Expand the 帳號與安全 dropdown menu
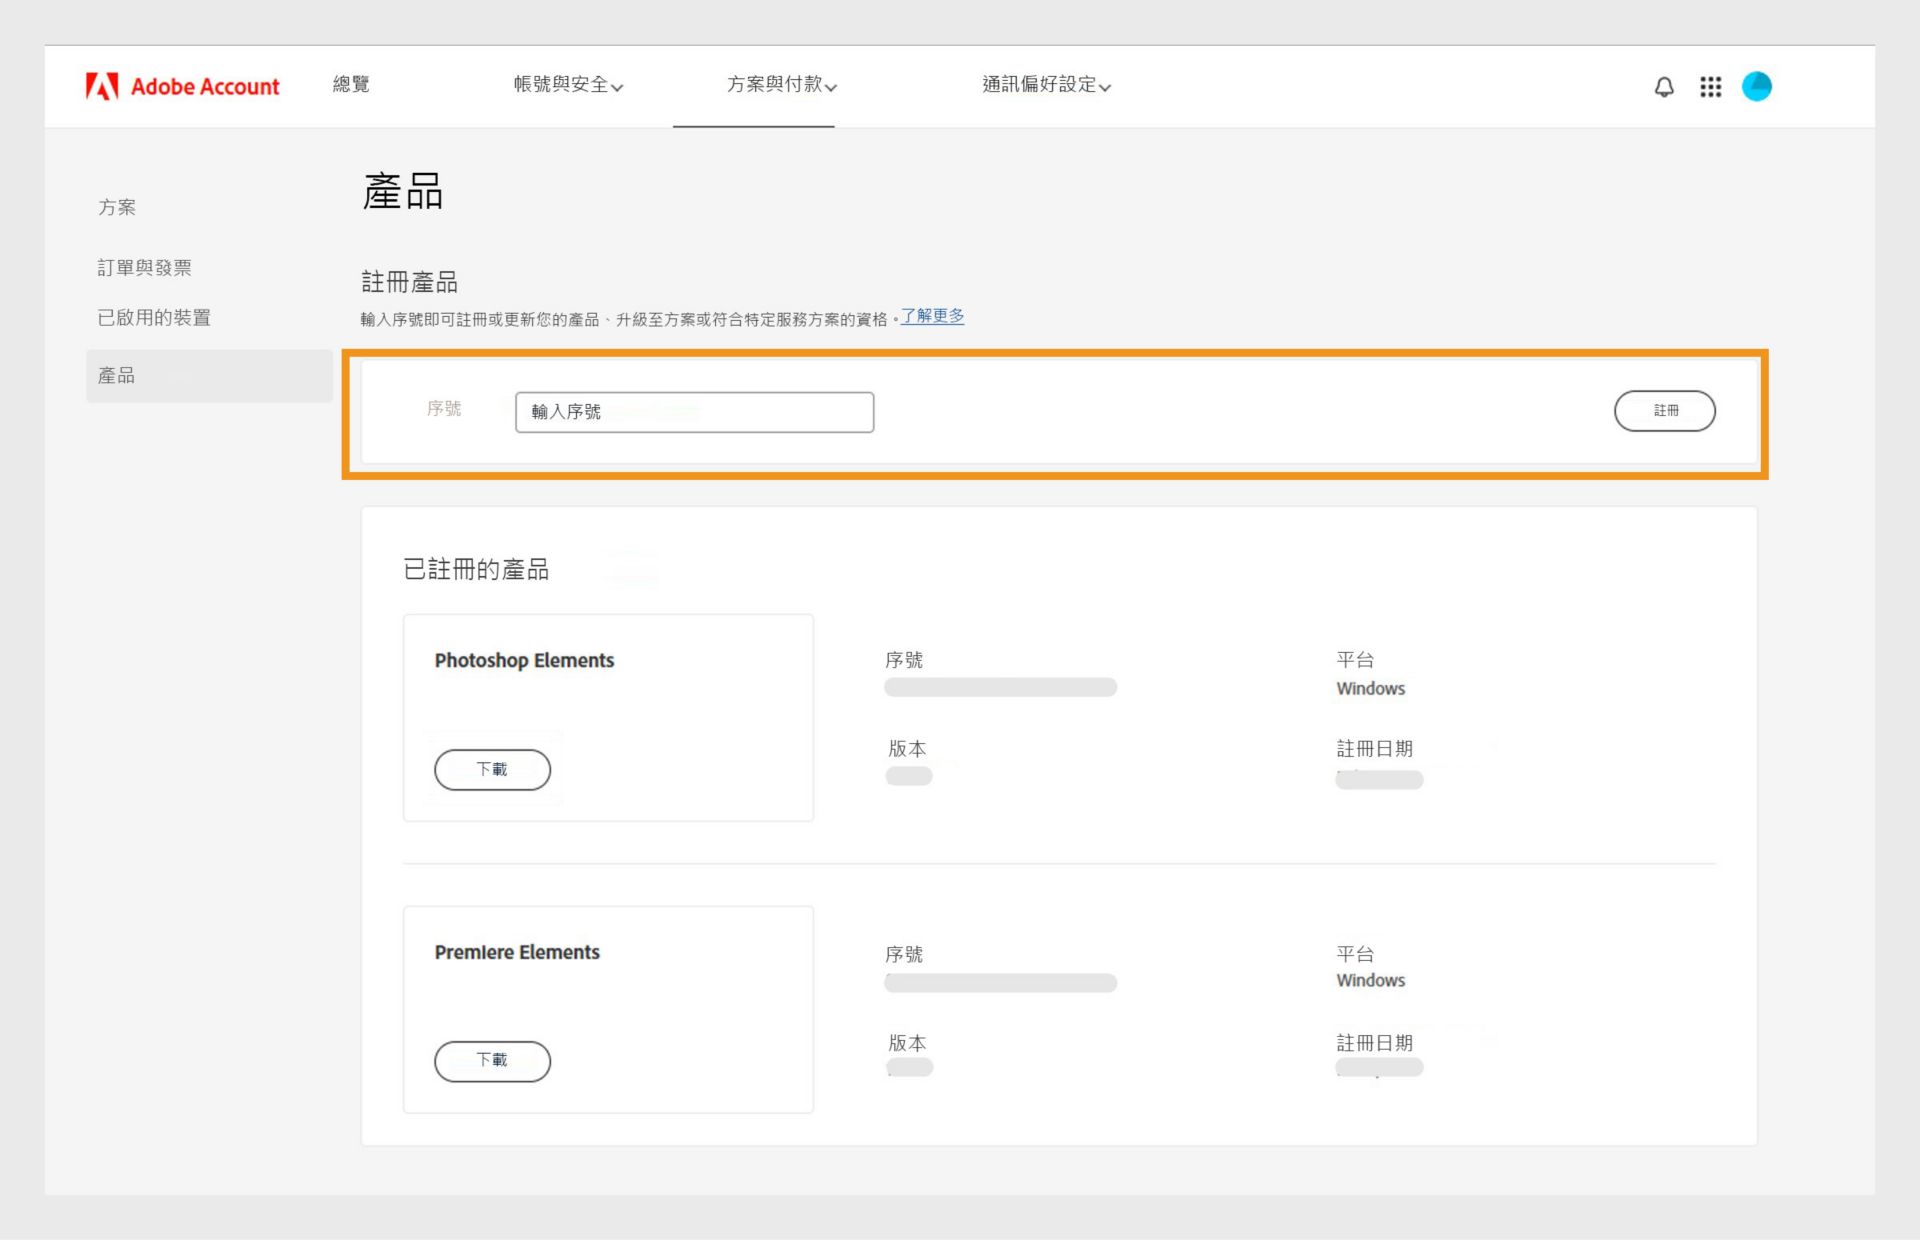Screen dimensions: 1920x1240 point(568,85)
